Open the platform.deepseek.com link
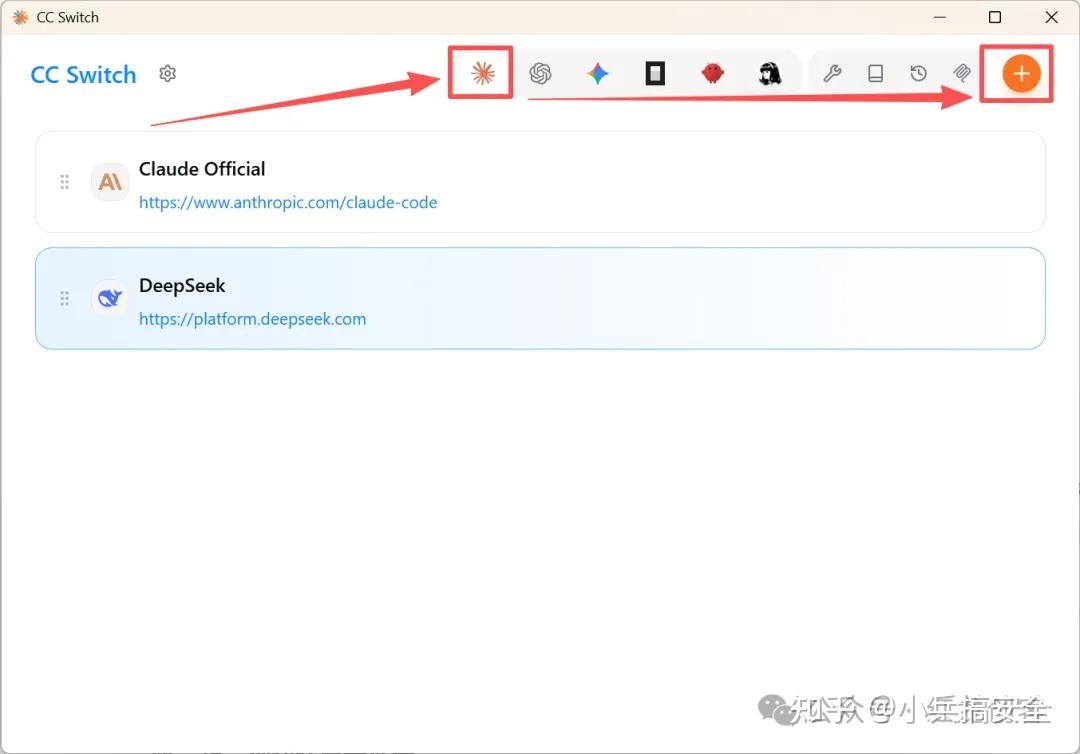The width and height of the screenshot is (1080, 754). pos(252,319)
